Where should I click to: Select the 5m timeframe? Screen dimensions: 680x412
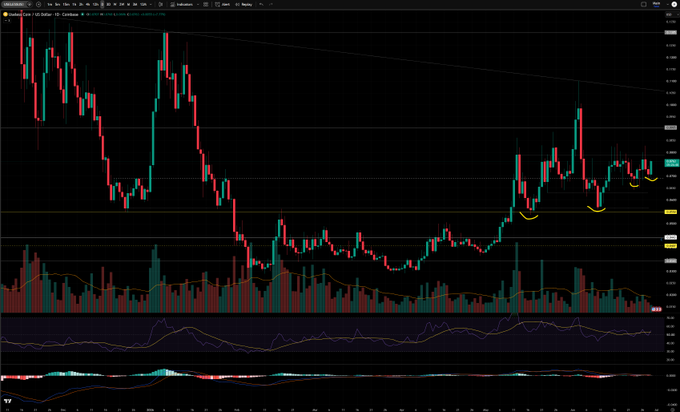point(57,4)
